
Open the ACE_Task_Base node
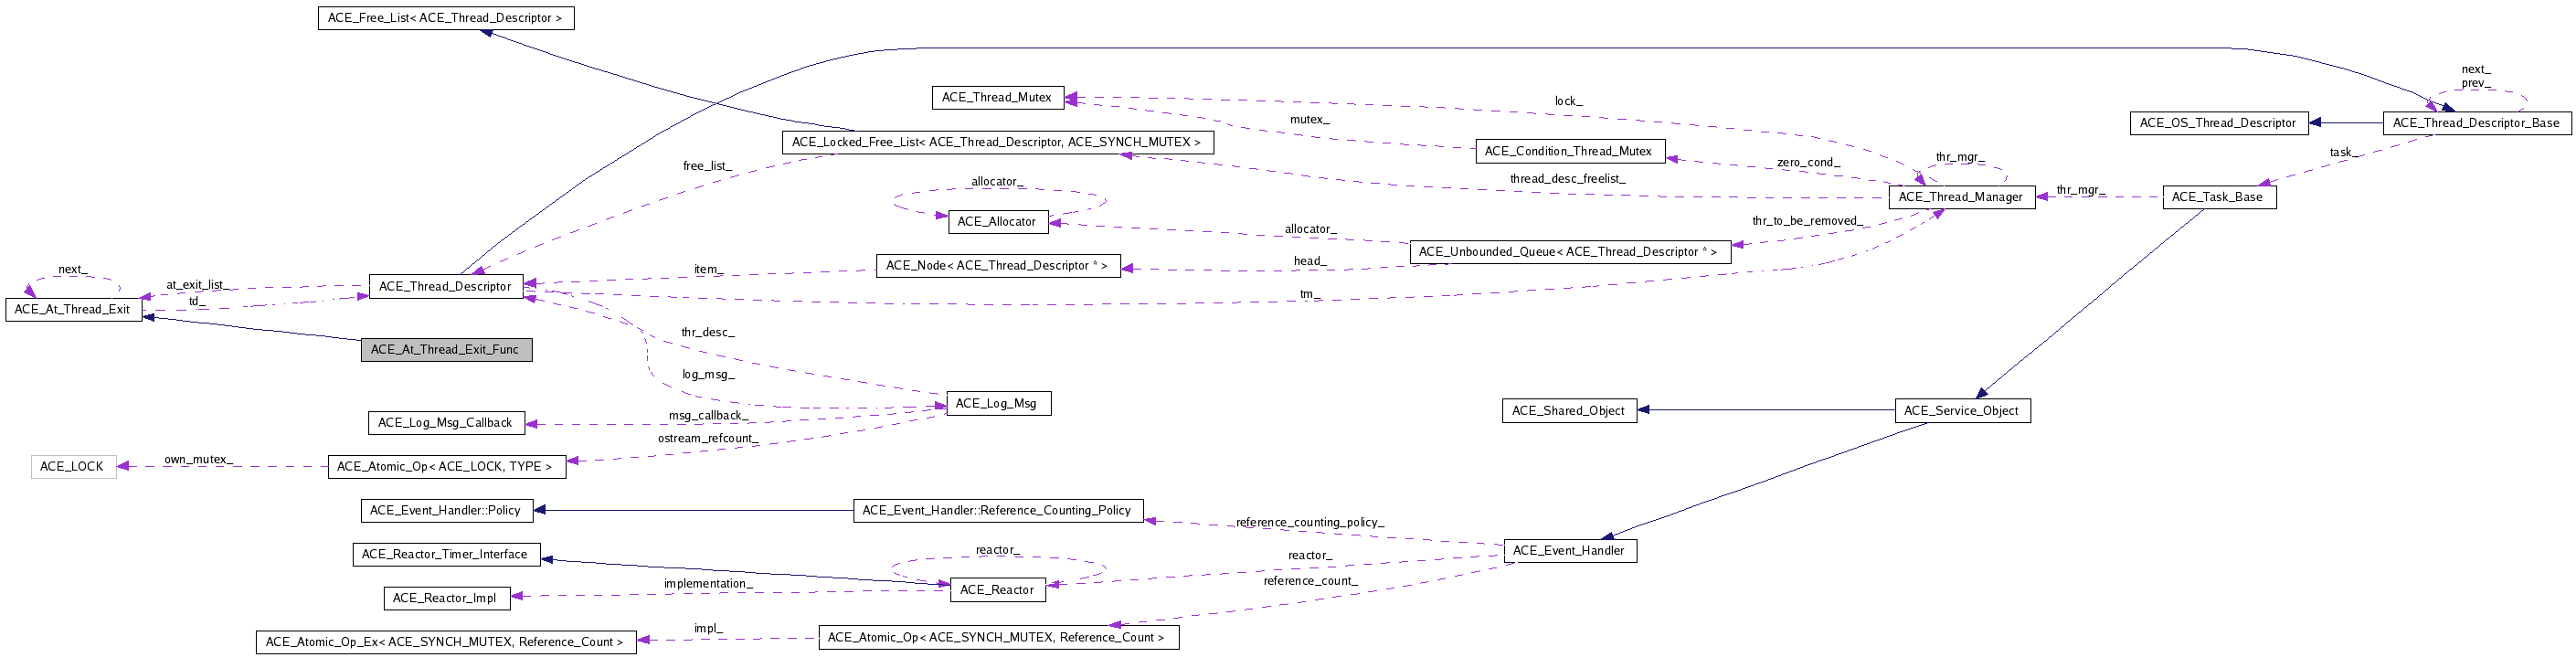click(2218, 197)
